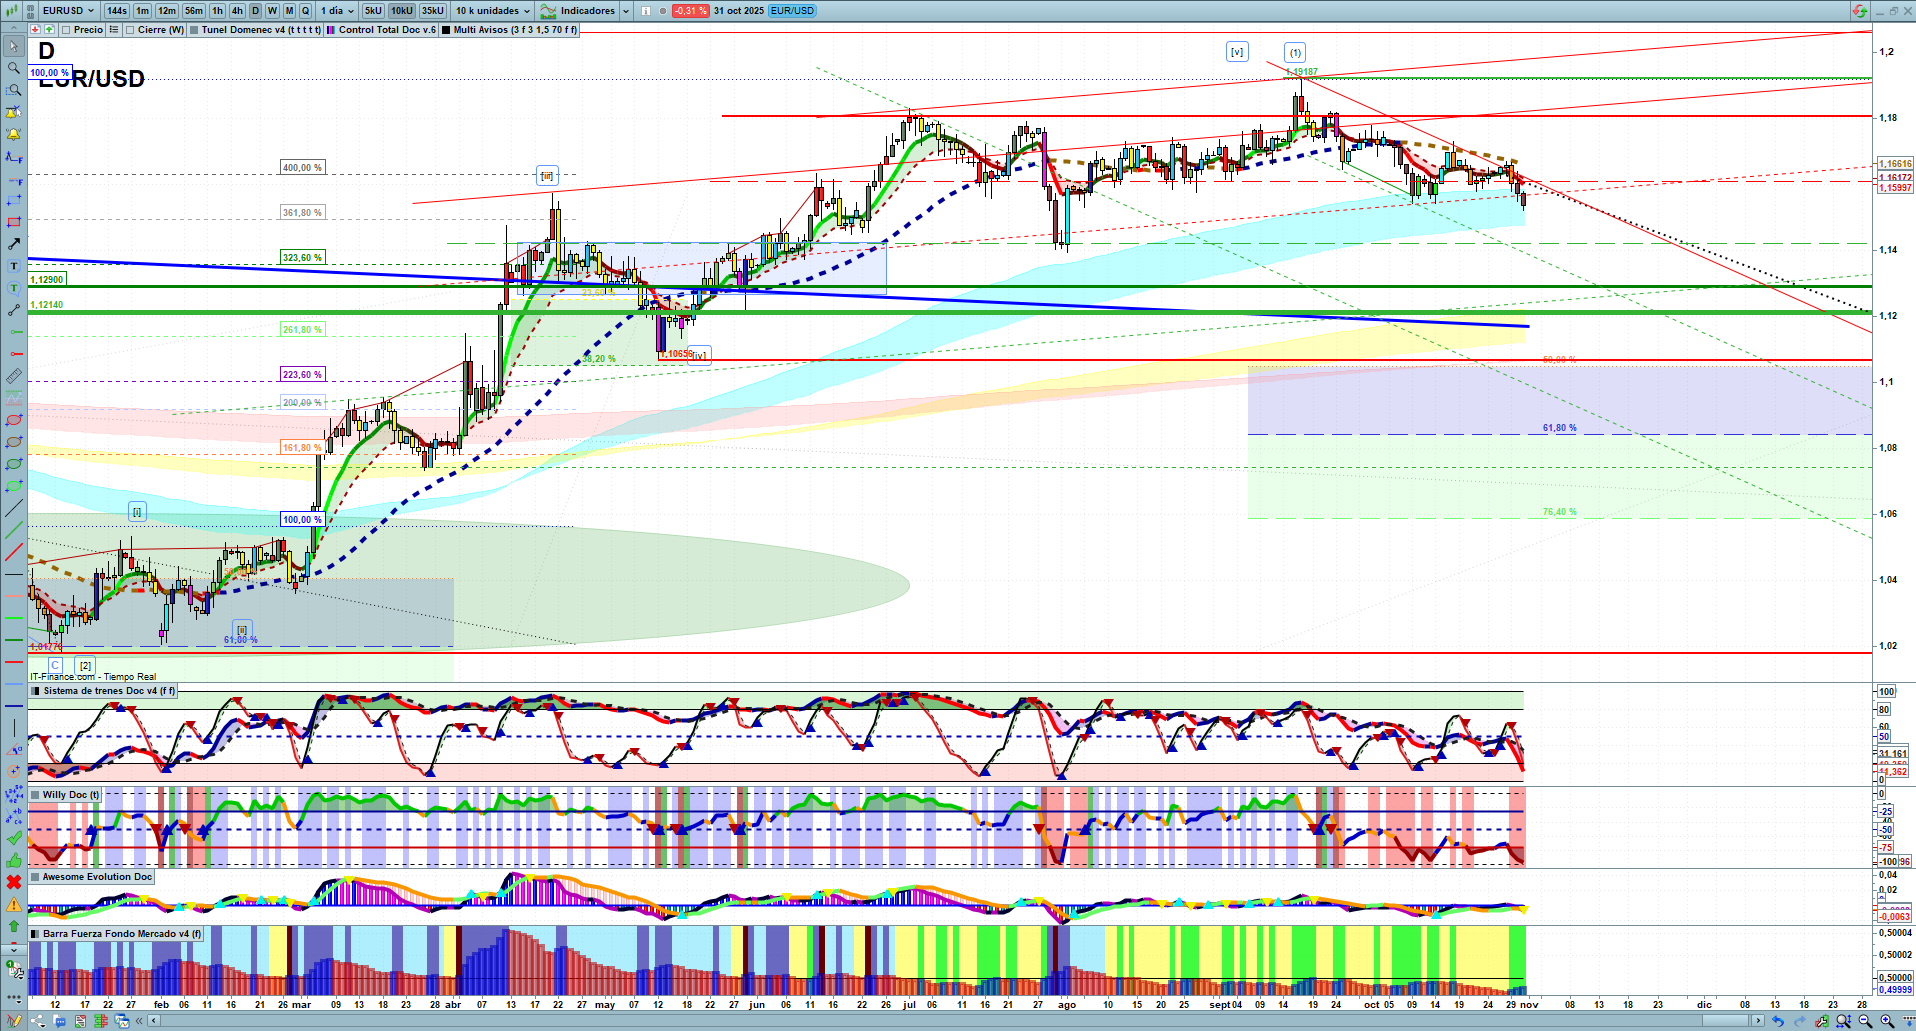
Task: Click the Indicadores button
Action: pyautogui.click(x=578, y=10)
